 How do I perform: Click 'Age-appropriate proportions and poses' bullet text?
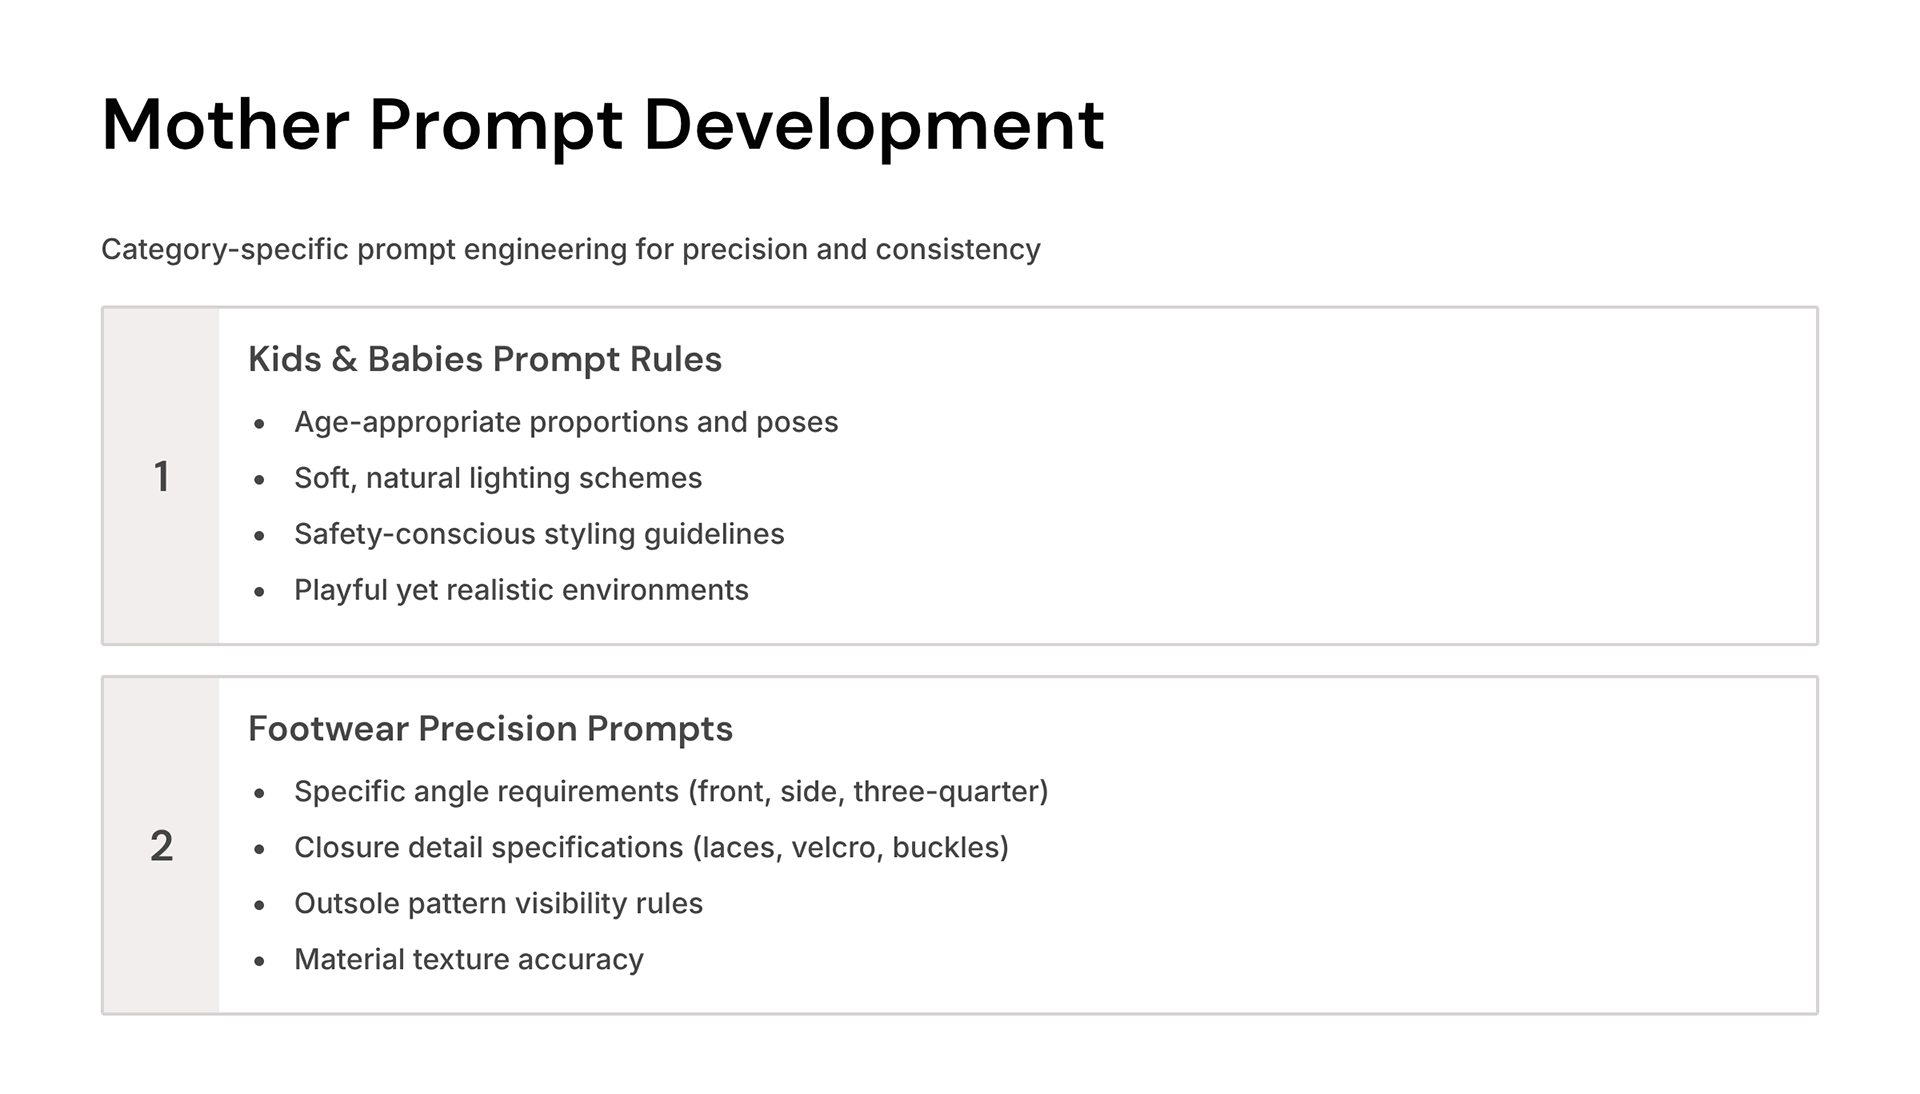[565, 422]
